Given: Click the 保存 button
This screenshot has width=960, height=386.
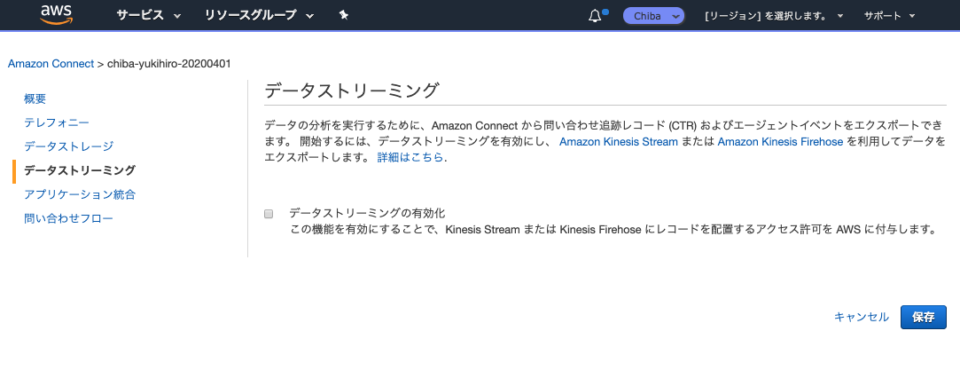Looking at the screenshot, I should click(x=923, y=317).
